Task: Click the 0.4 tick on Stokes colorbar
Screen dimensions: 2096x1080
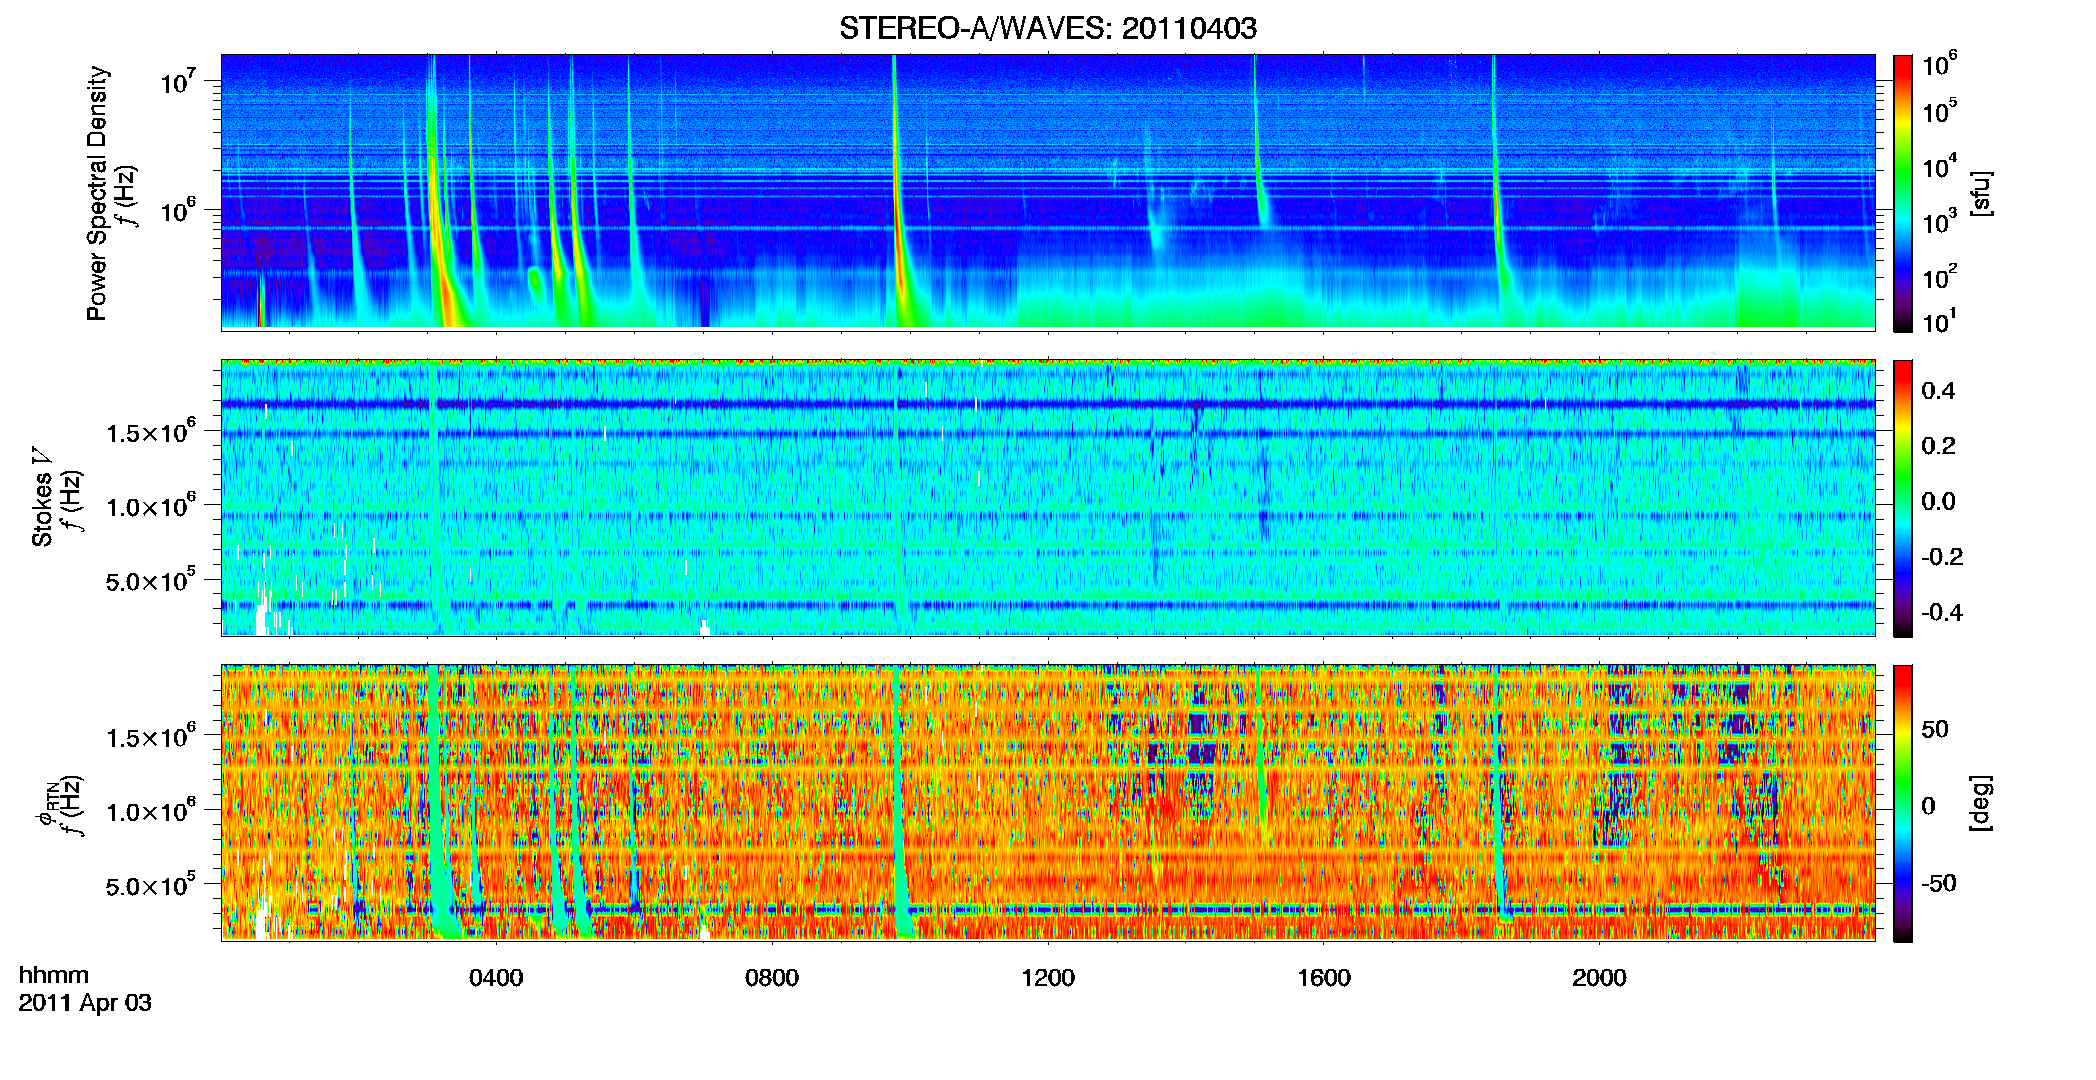Action: tap(1938, 391)
